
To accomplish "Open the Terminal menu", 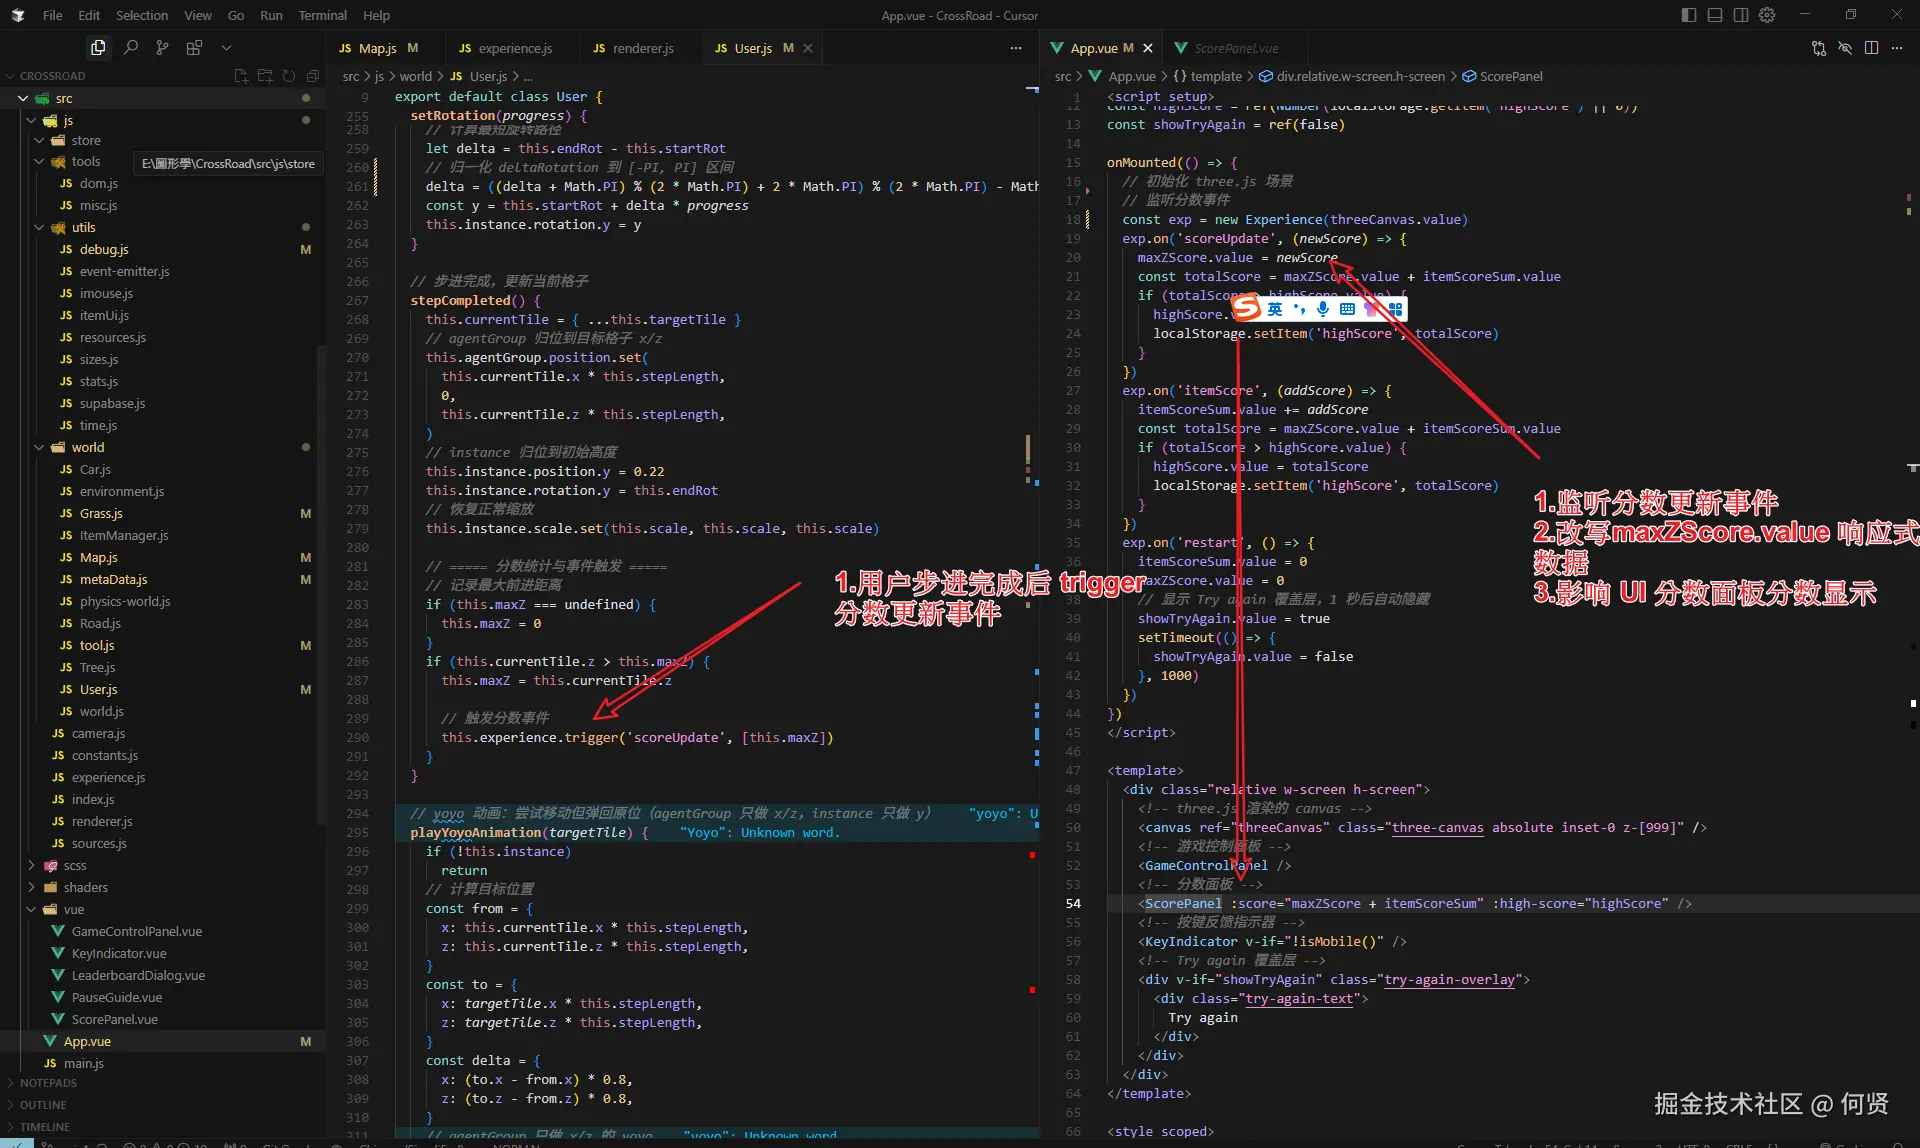I will point(322,15).
